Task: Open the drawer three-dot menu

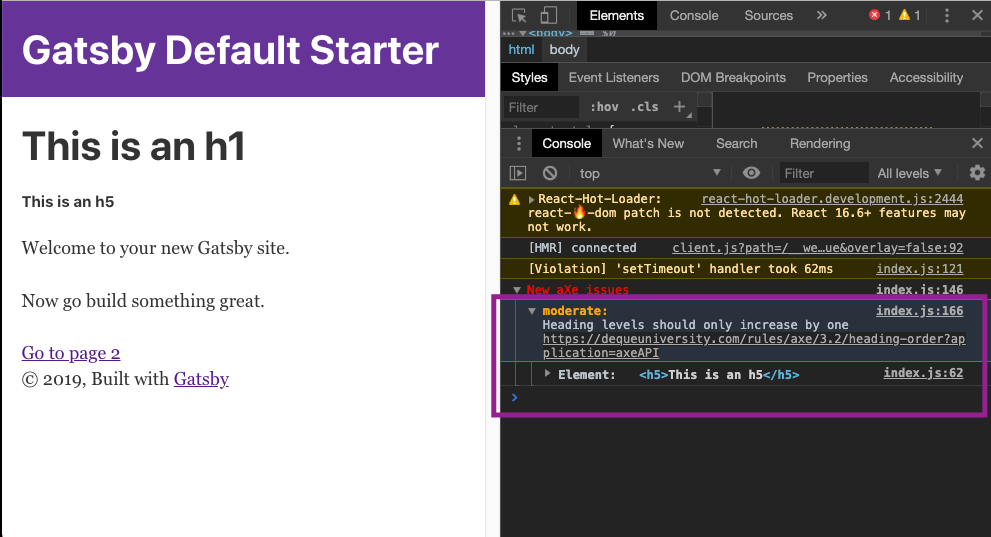Action: (518, 143)
